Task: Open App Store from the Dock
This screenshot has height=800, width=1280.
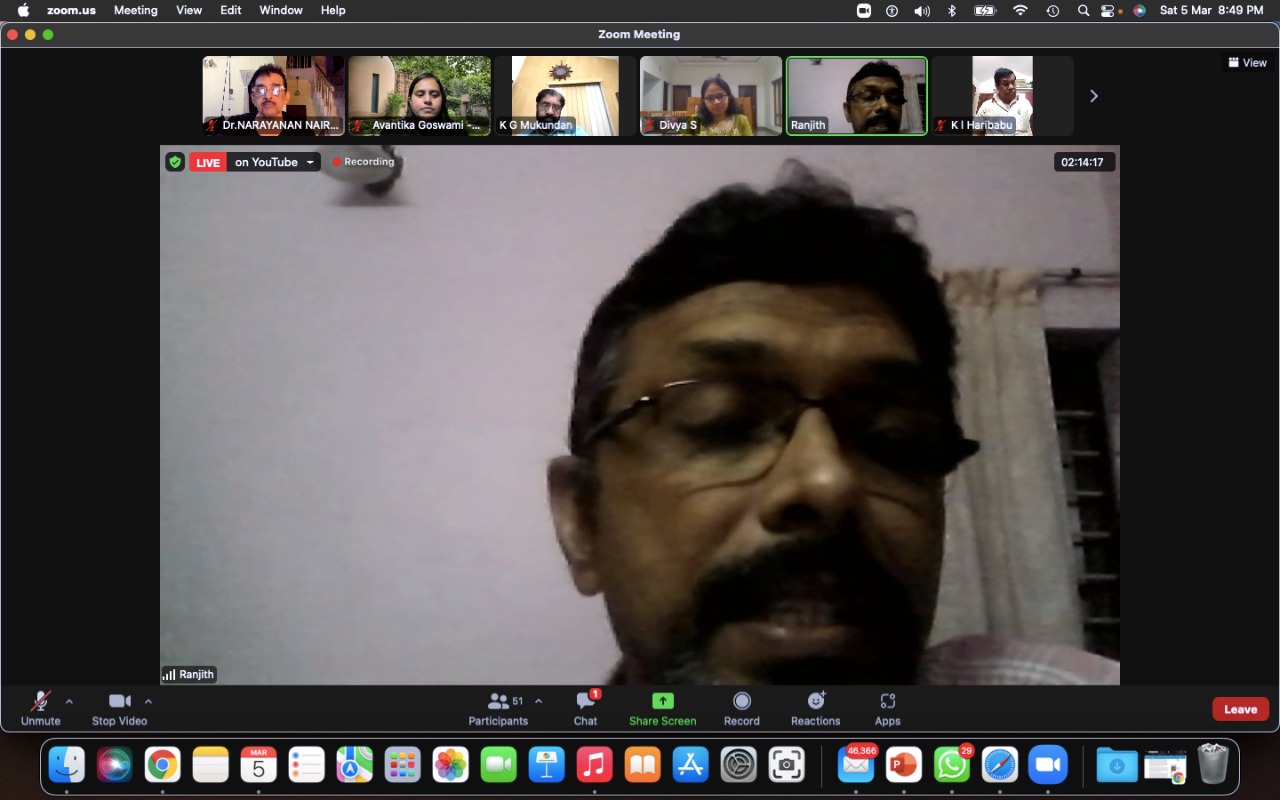Action: 691,765
